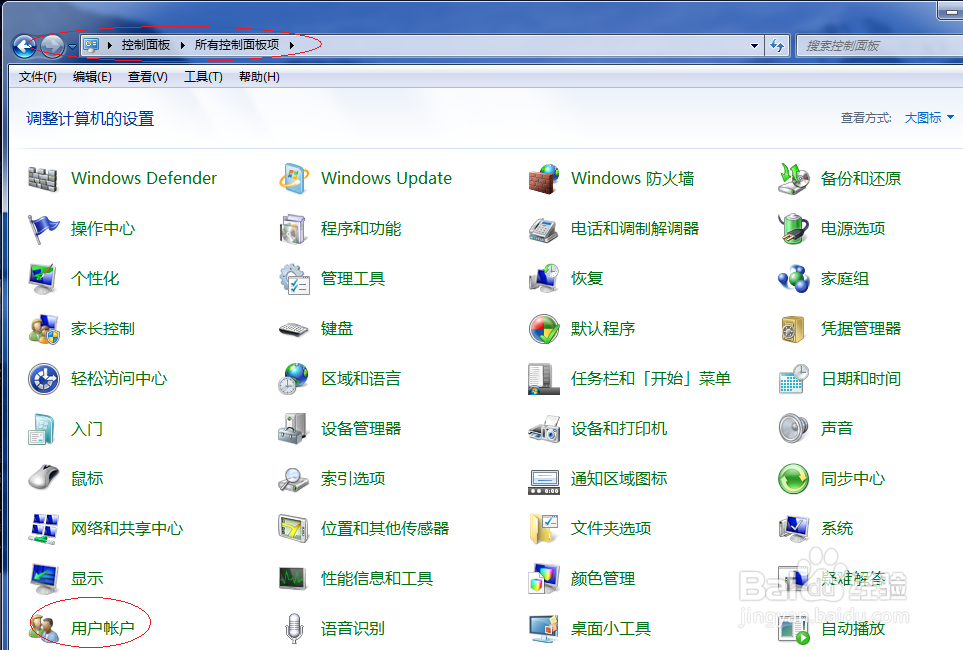
Task: Open the 鼠标 mouse icon
Action: [x=43, y=478]
